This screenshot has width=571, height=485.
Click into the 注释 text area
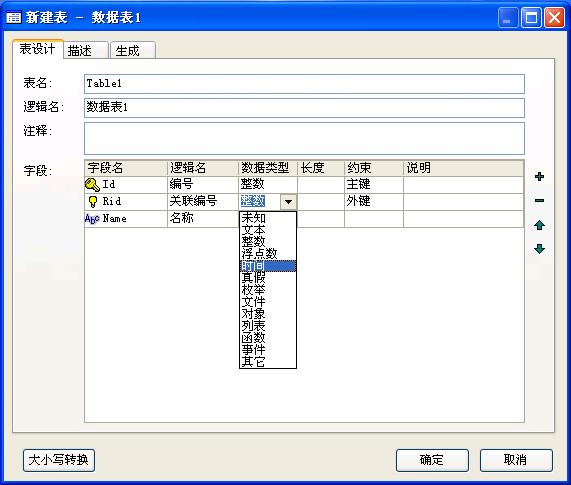(x=304, y=138)
